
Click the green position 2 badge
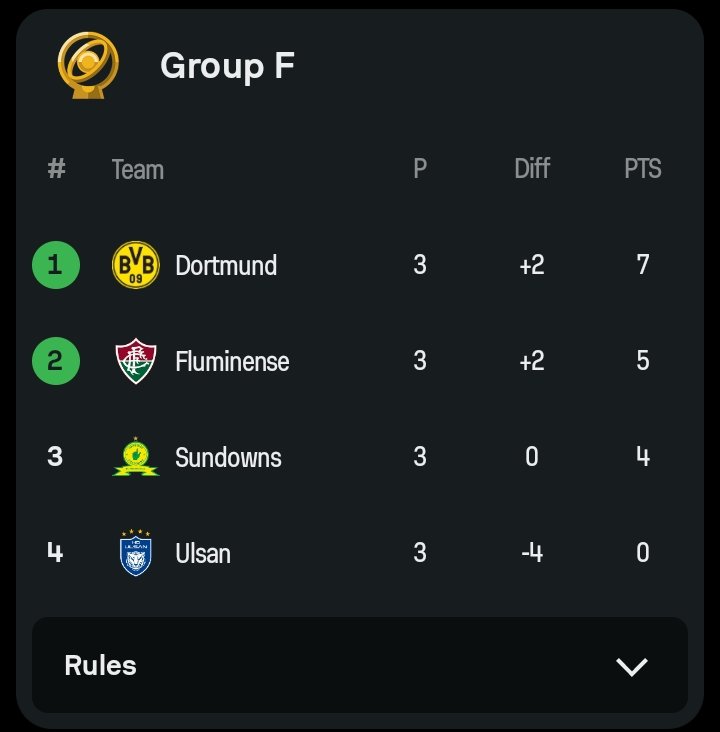tap(56, 361)
